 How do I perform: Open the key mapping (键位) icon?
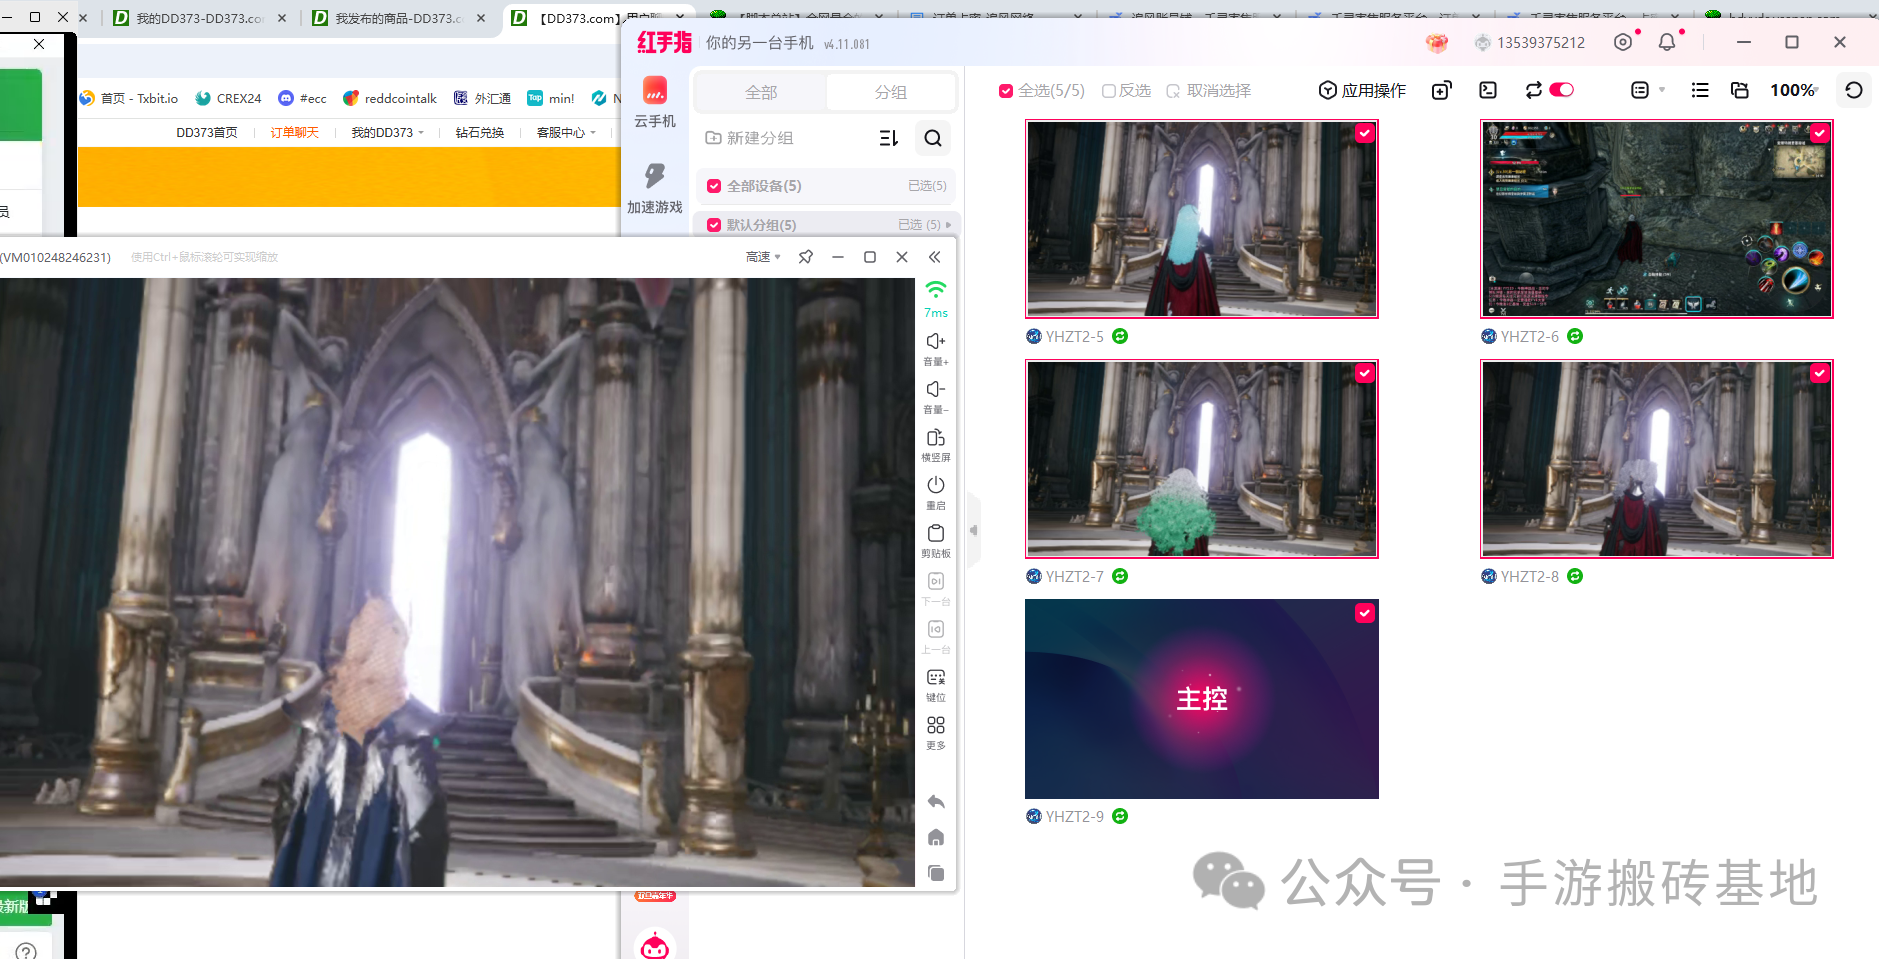tap(935, 678)
